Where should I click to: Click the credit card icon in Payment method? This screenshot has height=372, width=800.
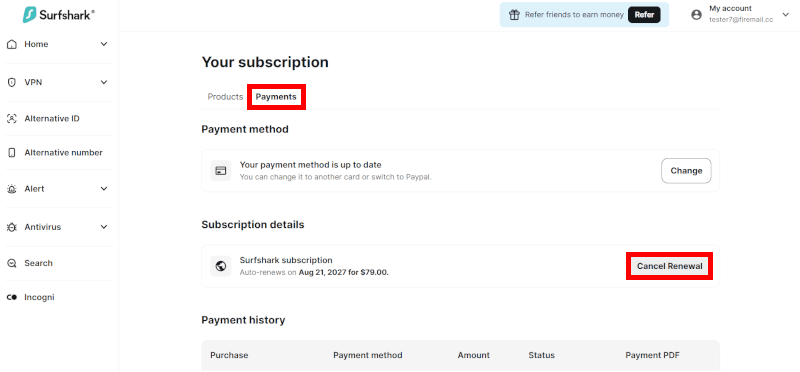(x=221, y=170)
